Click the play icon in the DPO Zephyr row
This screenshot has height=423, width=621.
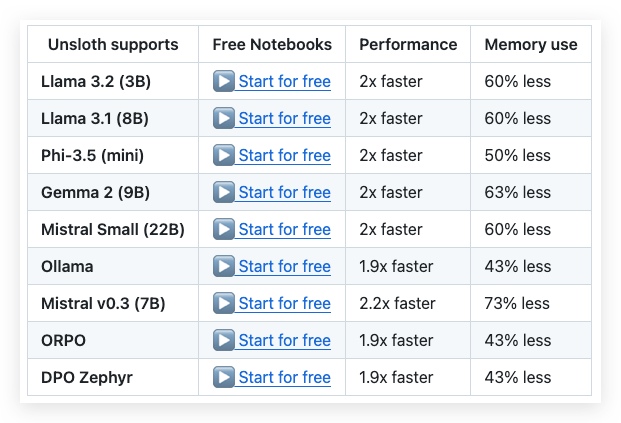coord(224,377)
